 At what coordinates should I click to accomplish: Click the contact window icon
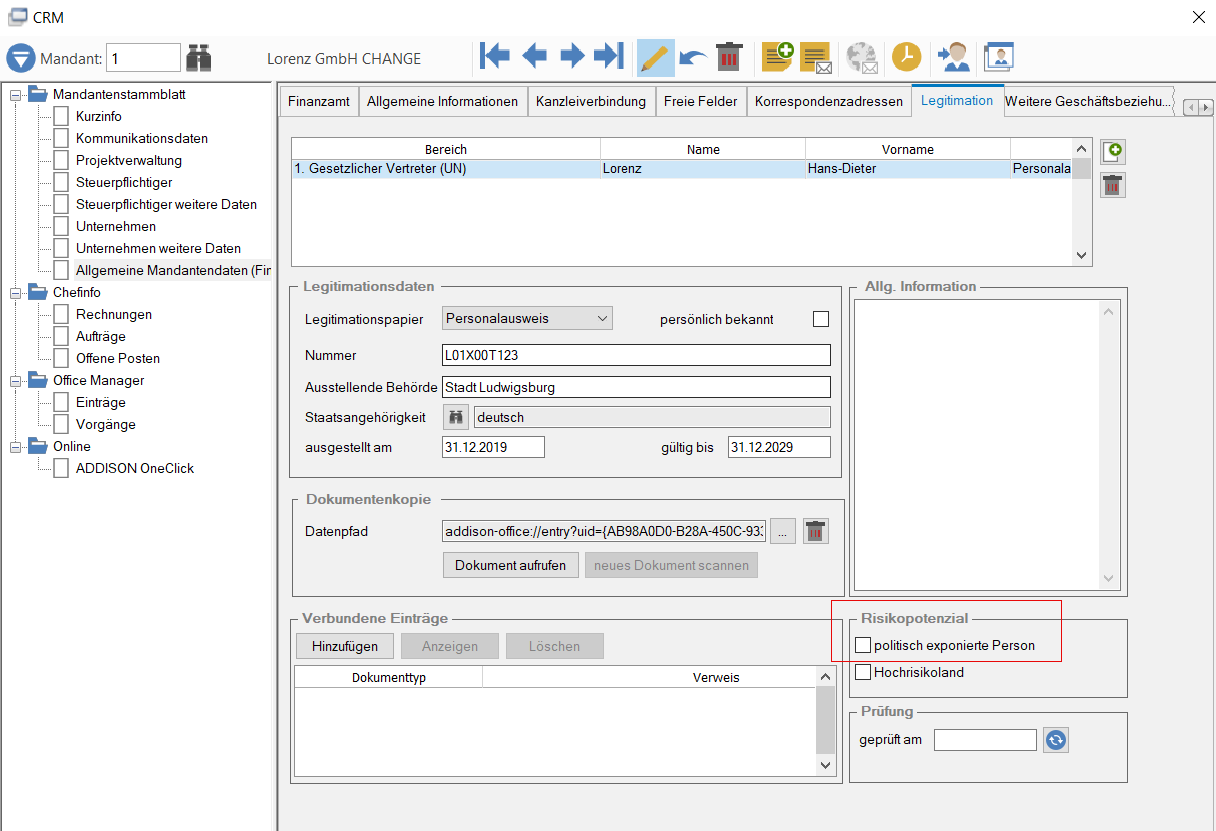coord(999,57)
